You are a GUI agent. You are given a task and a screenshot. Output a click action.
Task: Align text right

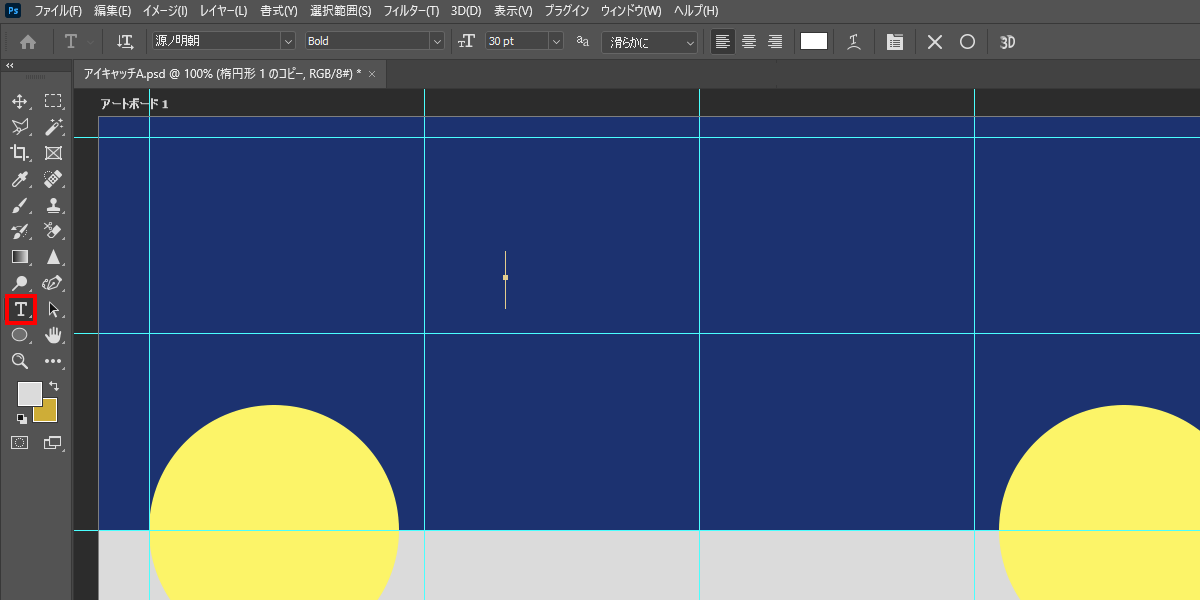[x=775, y=42]
